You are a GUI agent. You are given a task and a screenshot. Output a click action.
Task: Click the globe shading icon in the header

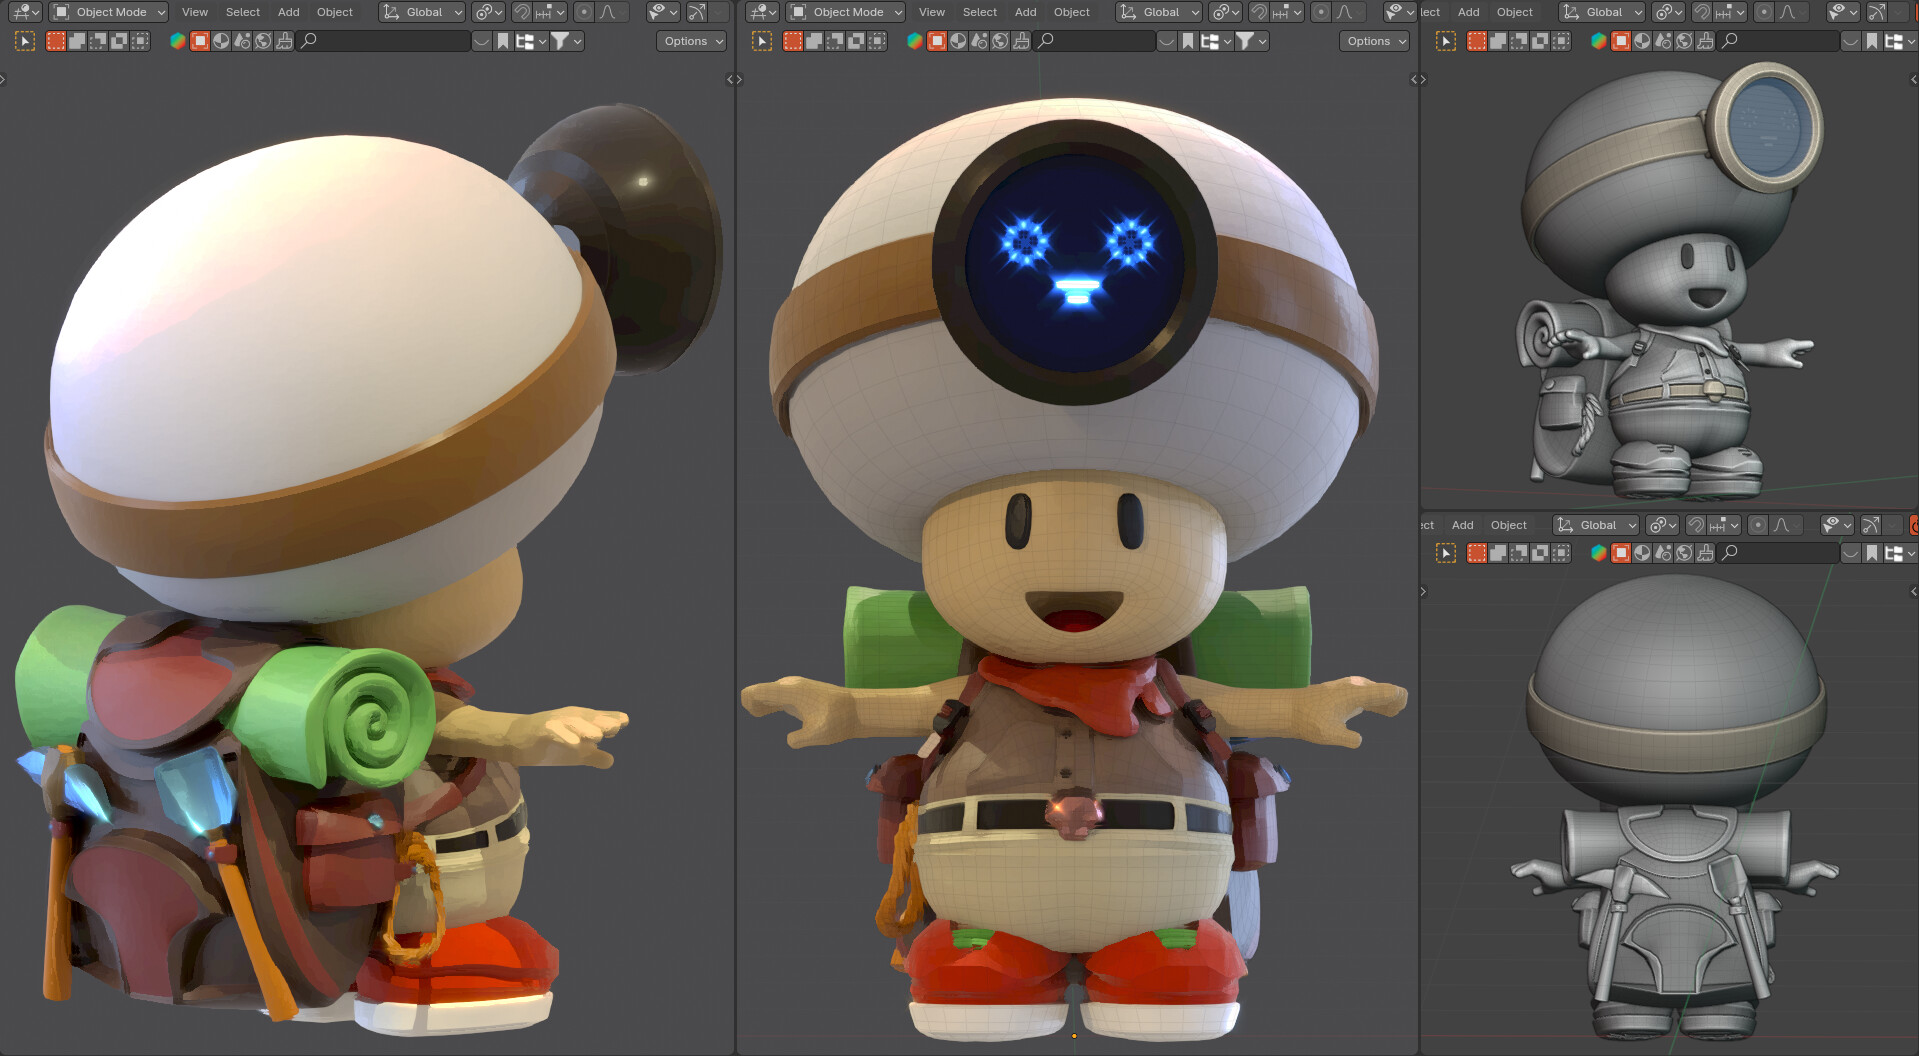pos(262,41)
